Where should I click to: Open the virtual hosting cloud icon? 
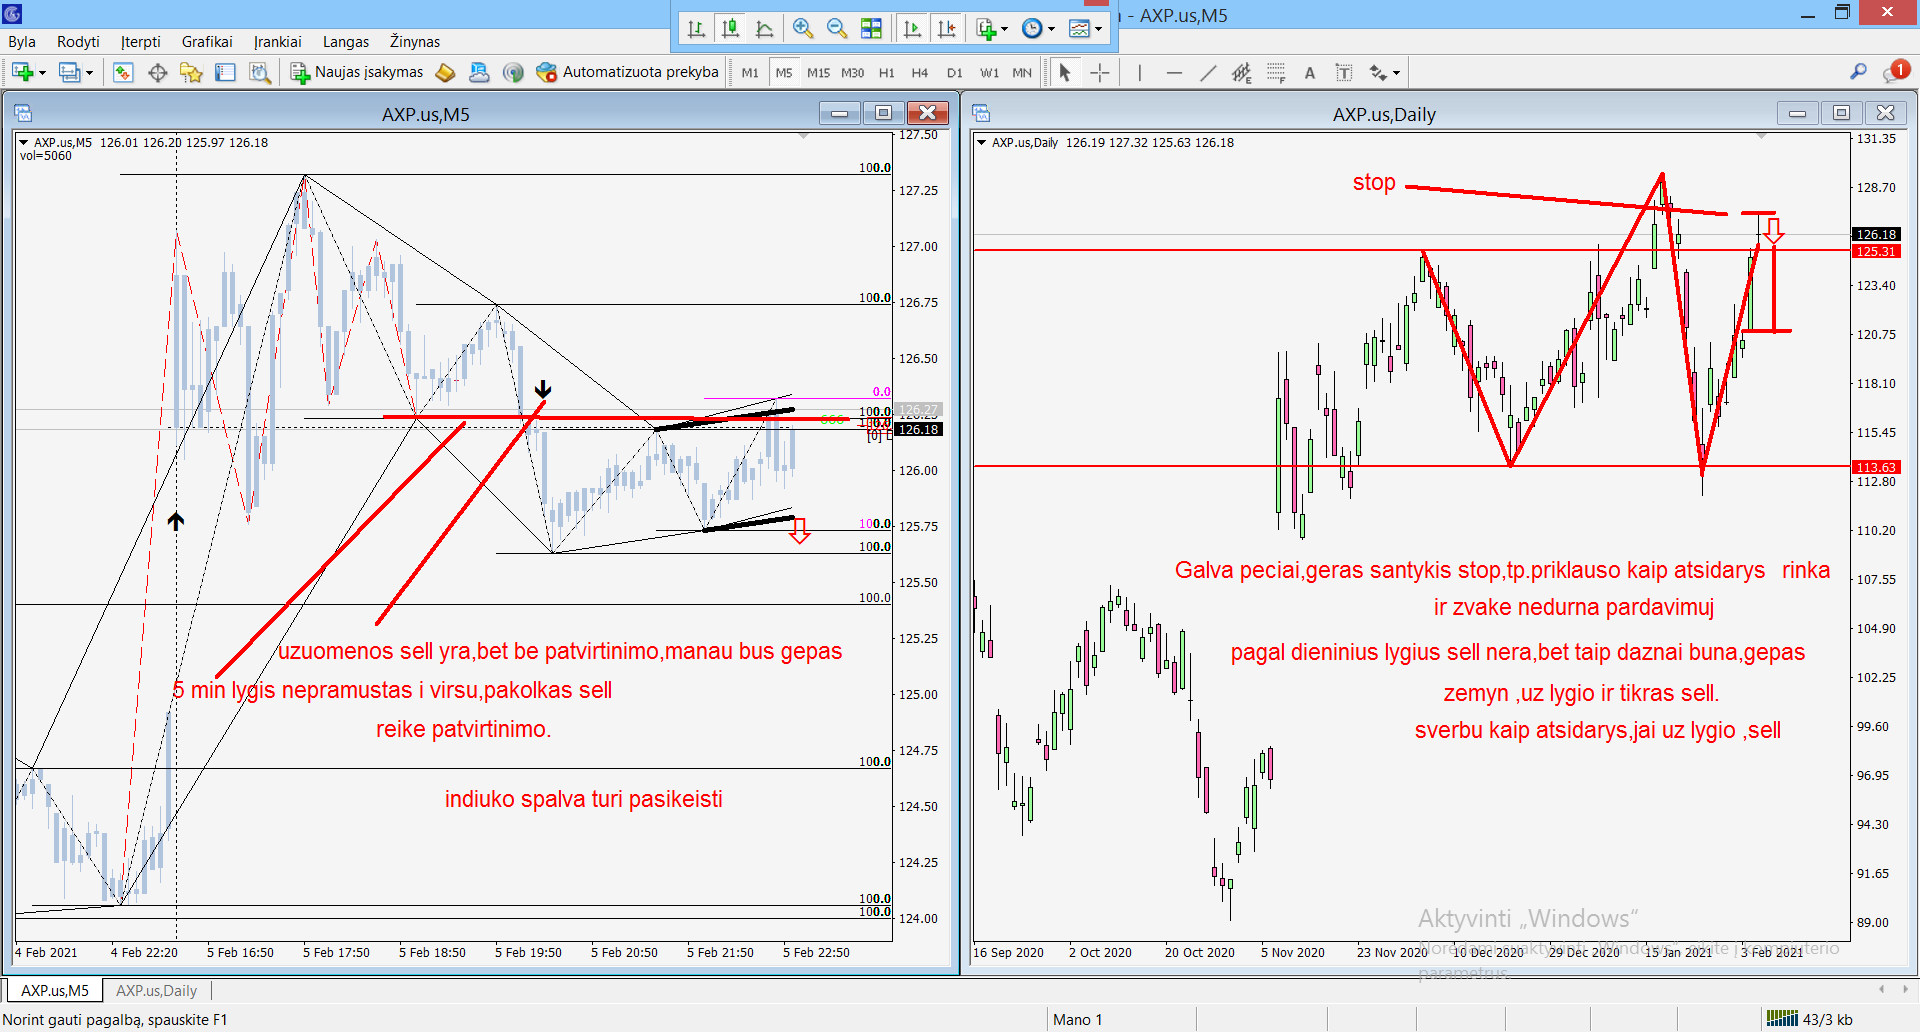click(479, 72)
